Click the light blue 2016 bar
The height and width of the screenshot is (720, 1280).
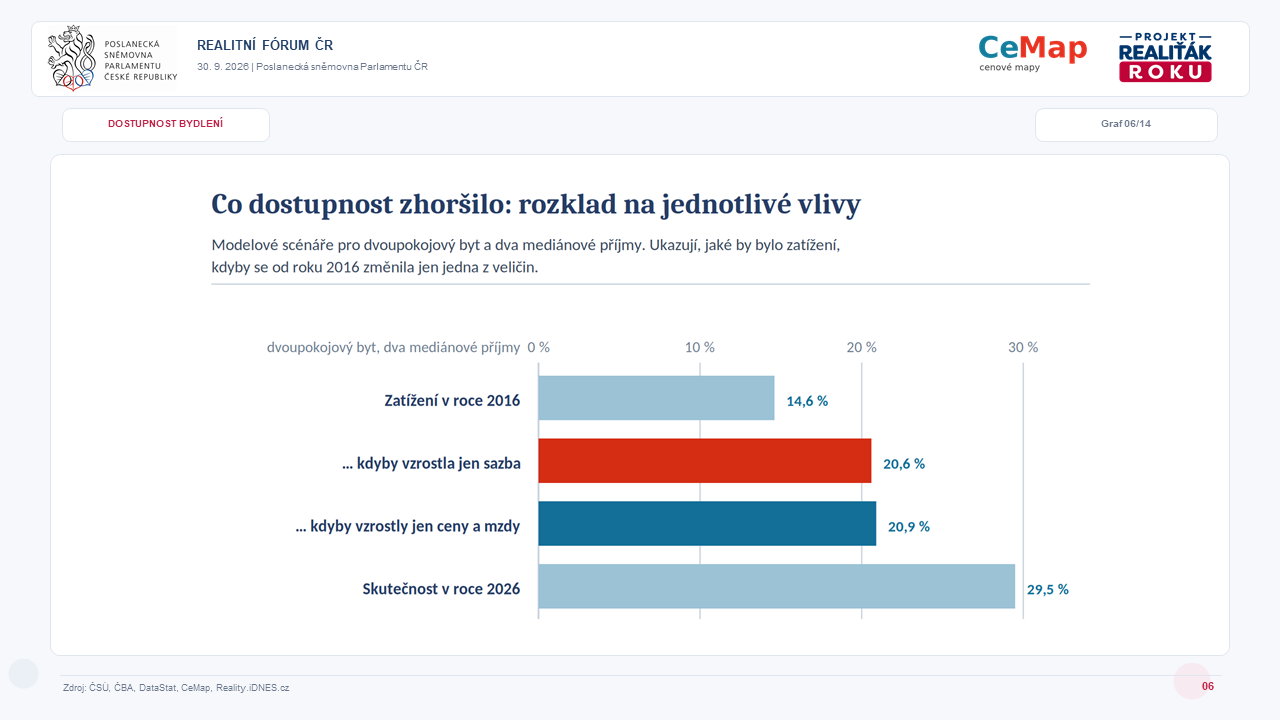click(x=656, y=398)
